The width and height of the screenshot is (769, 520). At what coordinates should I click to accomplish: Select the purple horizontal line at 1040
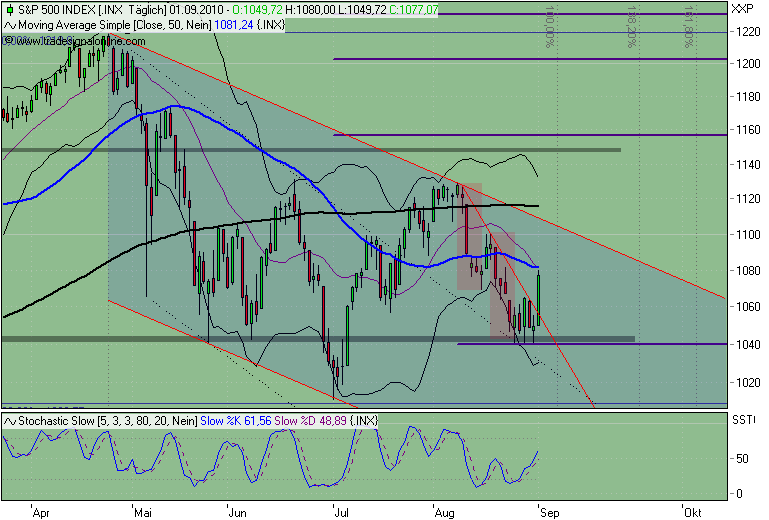click(x=592, y=344)
